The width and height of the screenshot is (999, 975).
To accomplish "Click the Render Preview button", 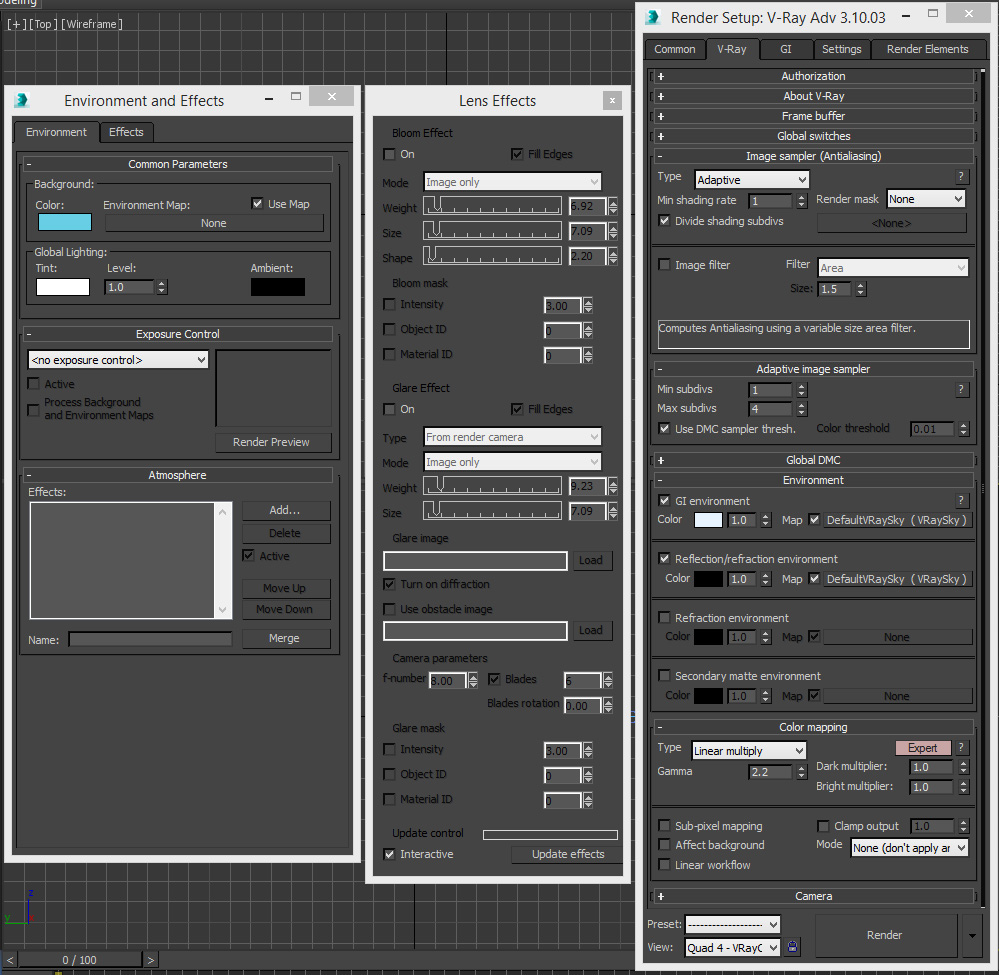I will tap(271, 442).
